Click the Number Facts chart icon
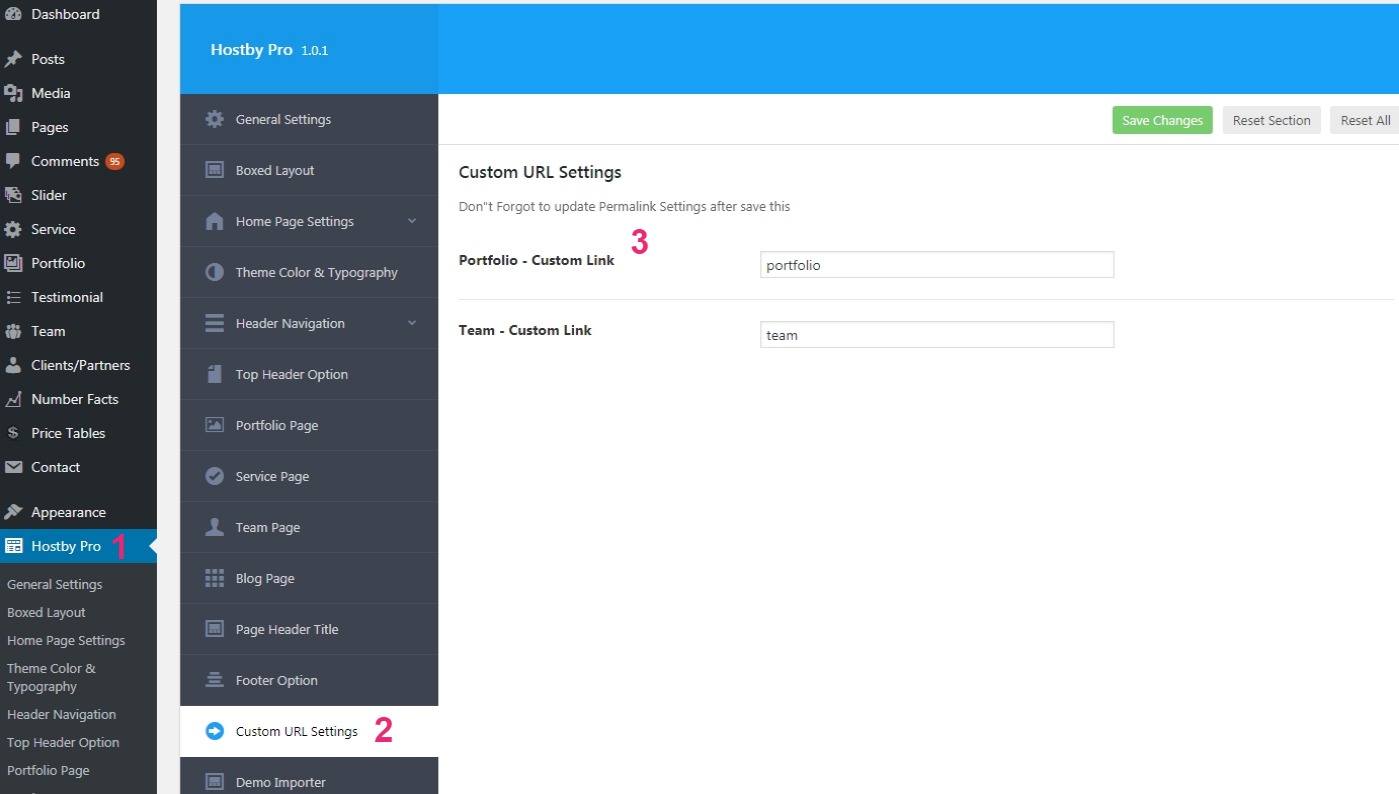This screenshot has width=1399, height=794. [13, 399]
